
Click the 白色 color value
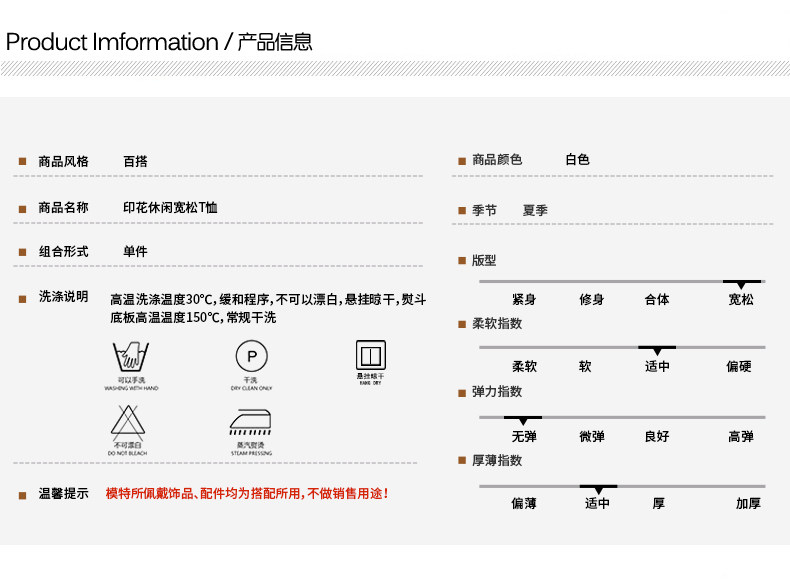tap(577, 160)
